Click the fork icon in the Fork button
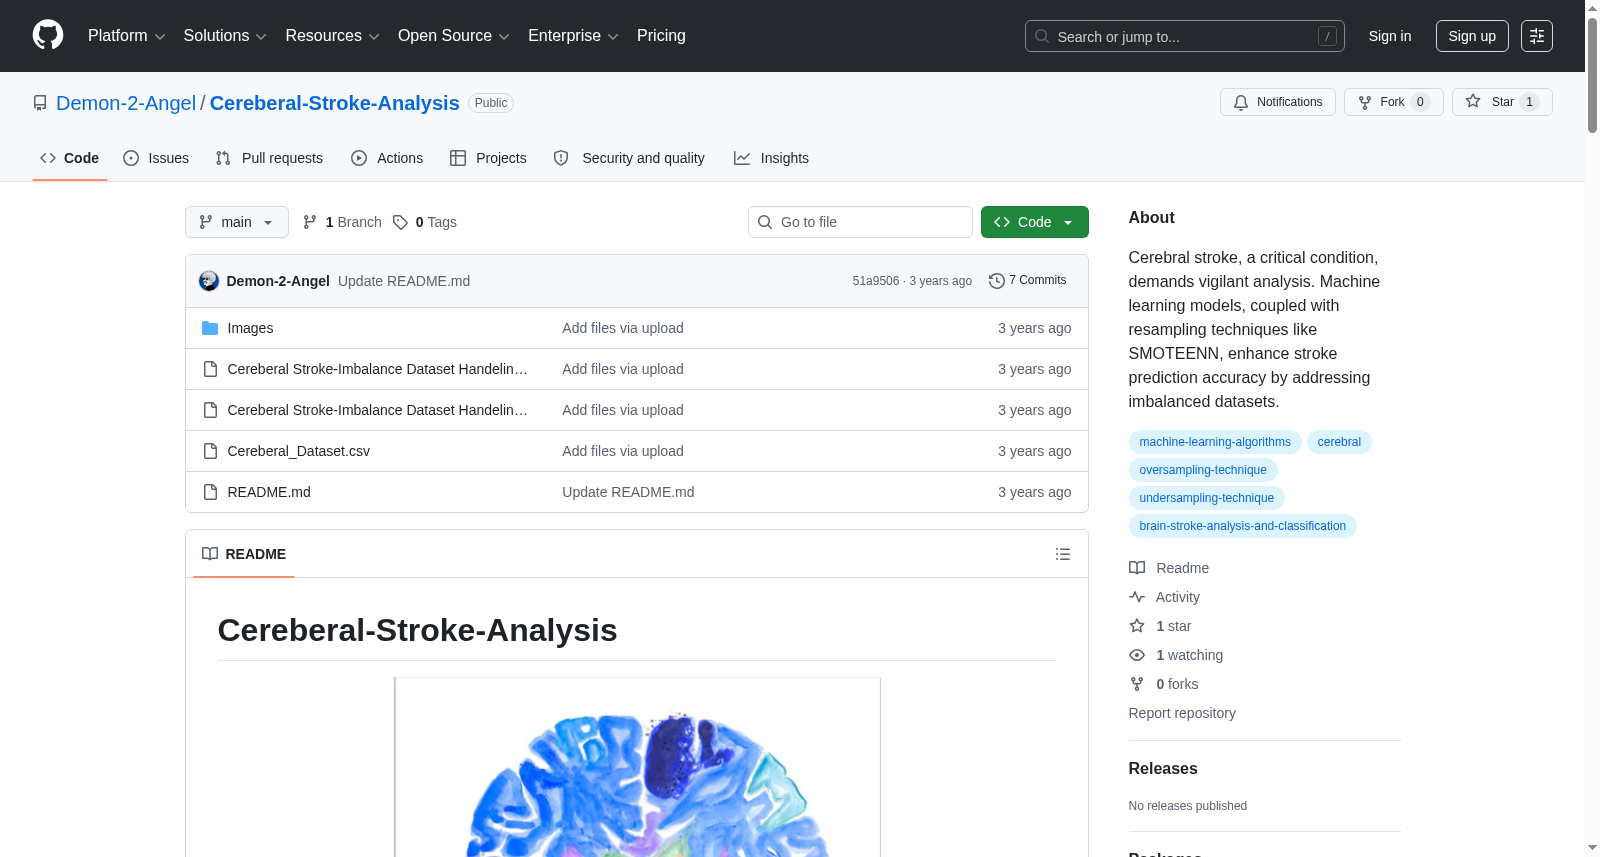The height and width of the screenshot is (857, 1600). click(x=1365, y=102)
